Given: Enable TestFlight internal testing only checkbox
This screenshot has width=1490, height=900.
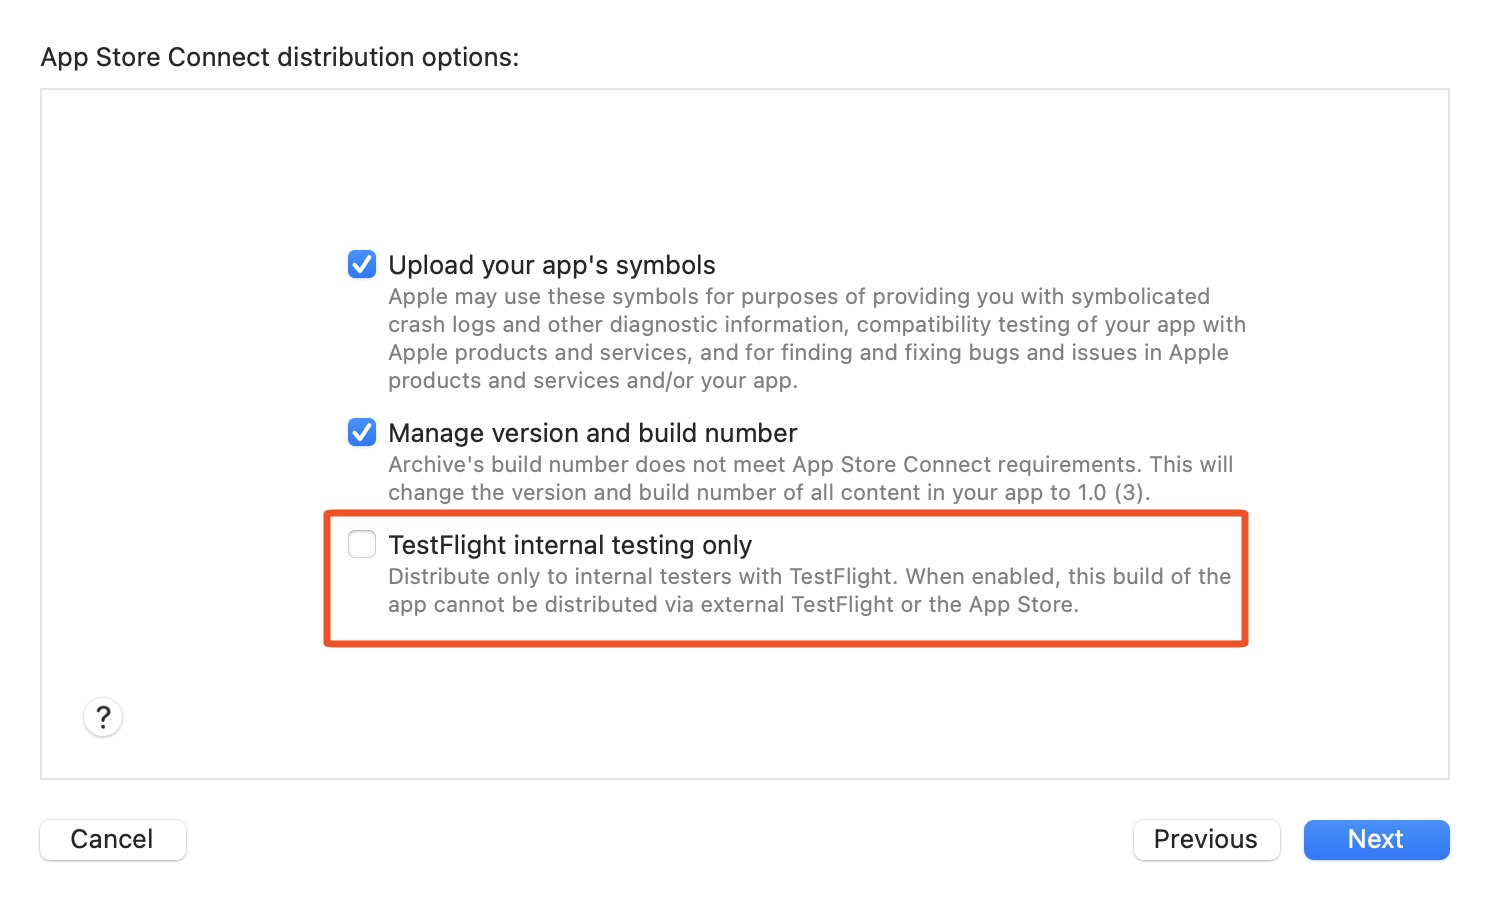Looking at the screenshot, I should tap(362, 544).
